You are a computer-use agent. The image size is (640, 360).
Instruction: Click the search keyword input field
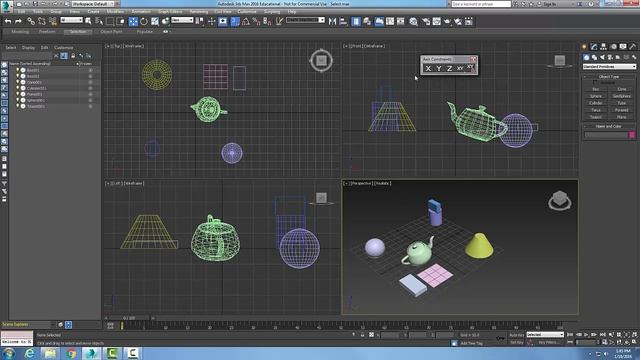pyautogui.click(x=481, y=4)
